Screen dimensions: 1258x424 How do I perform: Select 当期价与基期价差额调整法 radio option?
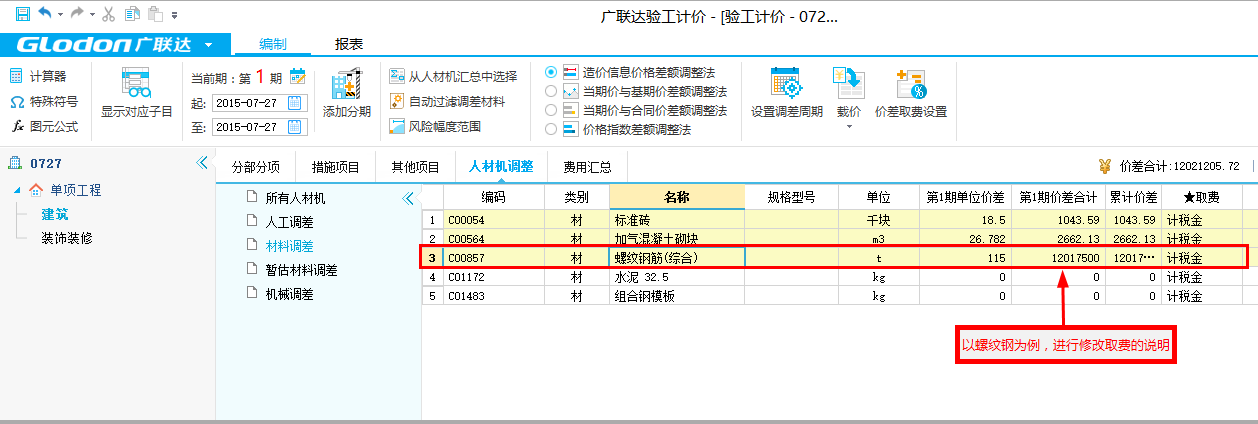tap(551, 92)
